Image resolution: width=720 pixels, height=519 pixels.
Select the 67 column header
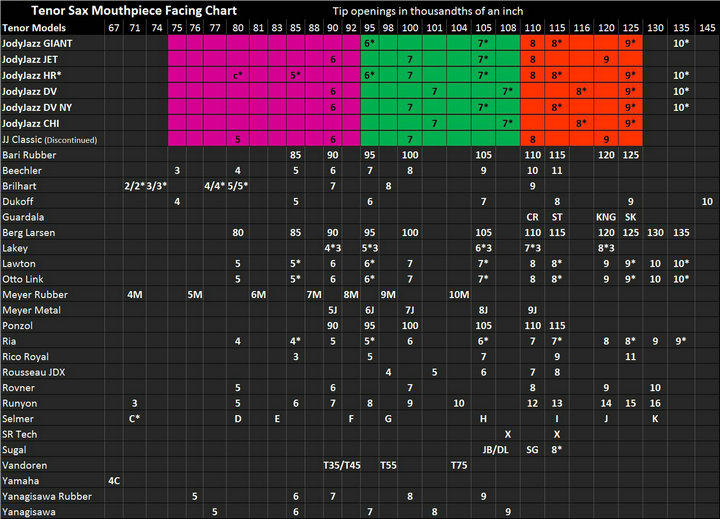[114, 28]
